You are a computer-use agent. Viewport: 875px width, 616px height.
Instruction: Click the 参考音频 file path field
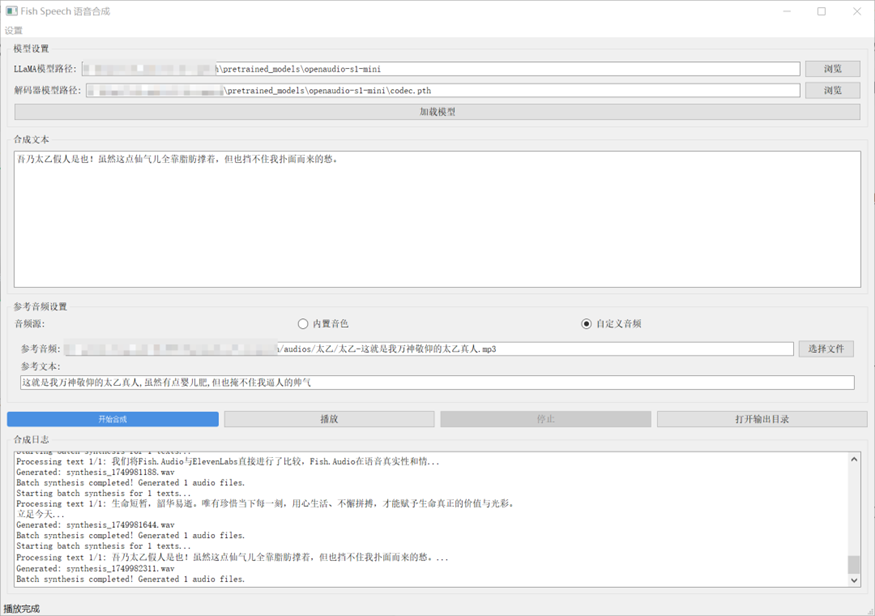click(x=429, y=349)
